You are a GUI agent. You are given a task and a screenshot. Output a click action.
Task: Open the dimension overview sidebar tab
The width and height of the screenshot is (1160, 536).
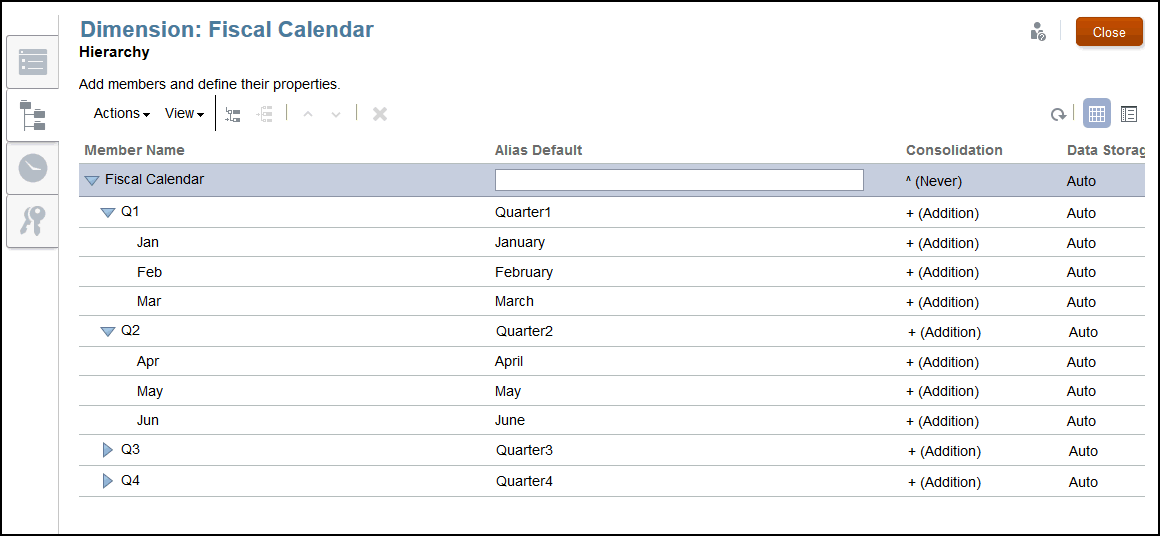click(x=33, y=62)
